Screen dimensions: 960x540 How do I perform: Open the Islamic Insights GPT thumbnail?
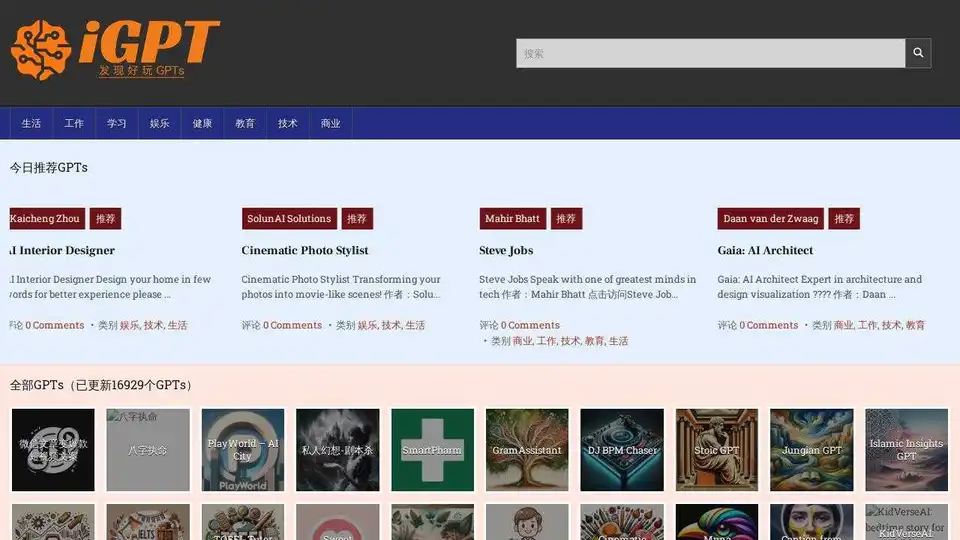[x=907, y=450]
